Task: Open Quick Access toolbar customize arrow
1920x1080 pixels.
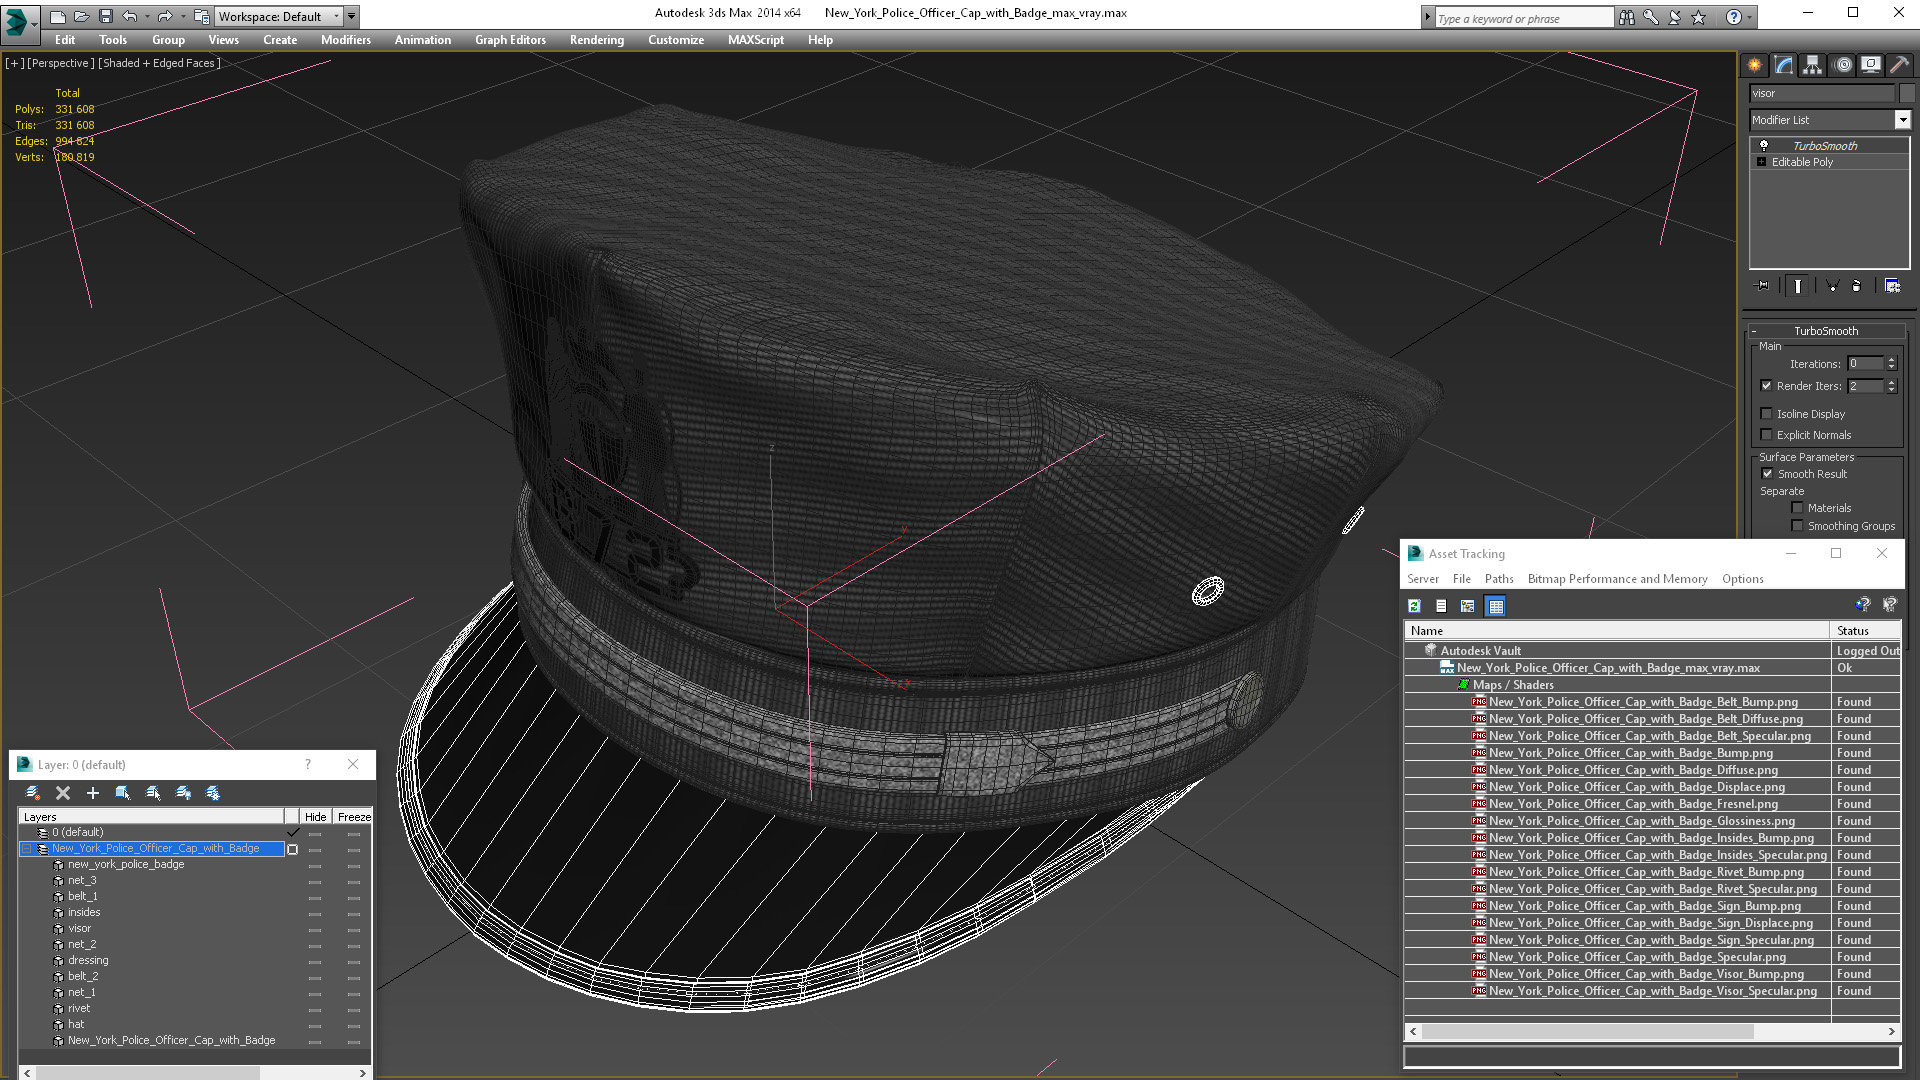Action: click(352, 16)
